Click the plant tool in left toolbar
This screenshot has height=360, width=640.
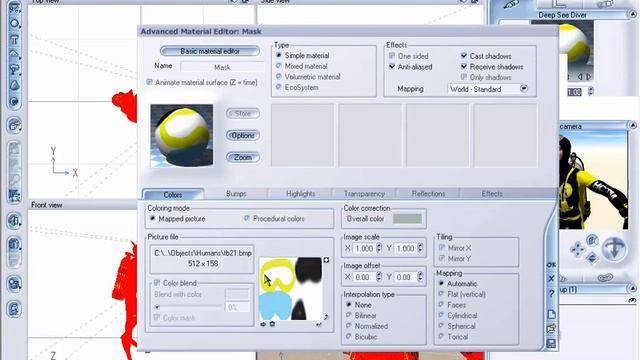[x=14, y=70]
